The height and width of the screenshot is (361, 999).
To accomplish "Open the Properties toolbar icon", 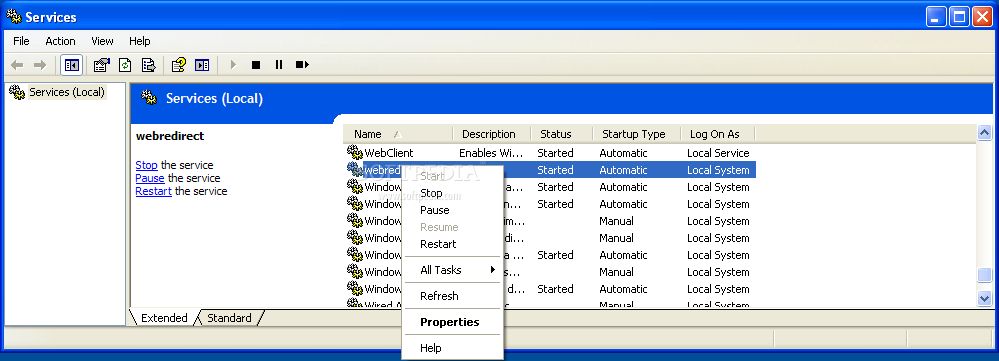I will (102, 65).
